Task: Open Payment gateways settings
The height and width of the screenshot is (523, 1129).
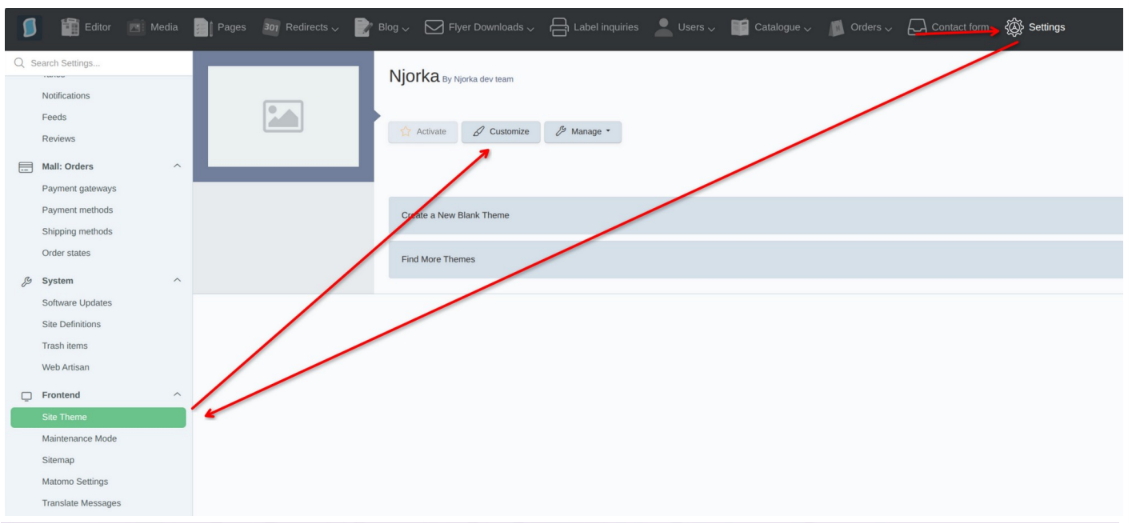Action: coord(78,189)
